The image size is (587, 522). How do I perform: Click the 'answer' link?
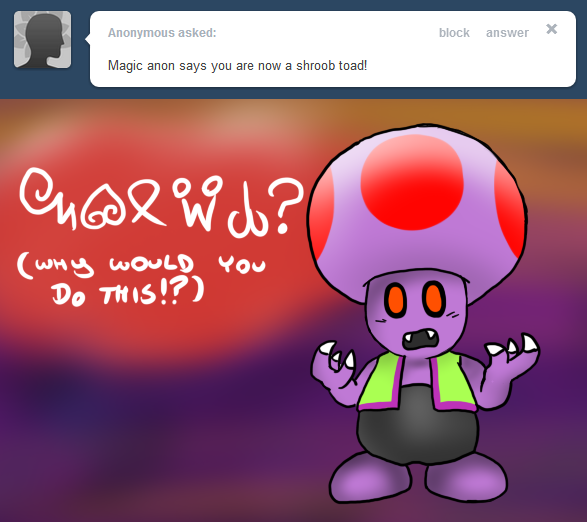(x=507, y=33)
